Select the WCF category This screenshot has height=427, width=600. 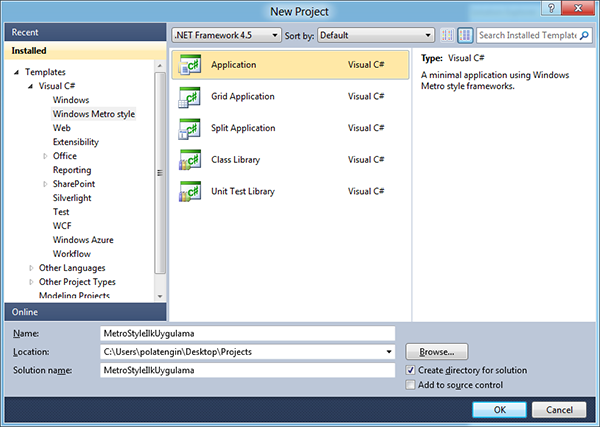coord(62,226)
